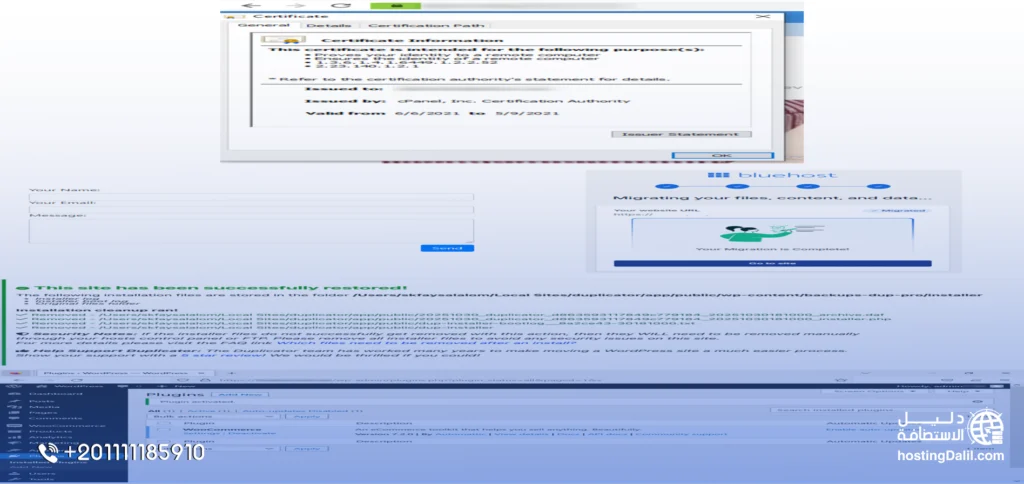Screen dimensions: 1024x484
Task: Open the Details tab in Certificate dialog
Action: (329, 25)
